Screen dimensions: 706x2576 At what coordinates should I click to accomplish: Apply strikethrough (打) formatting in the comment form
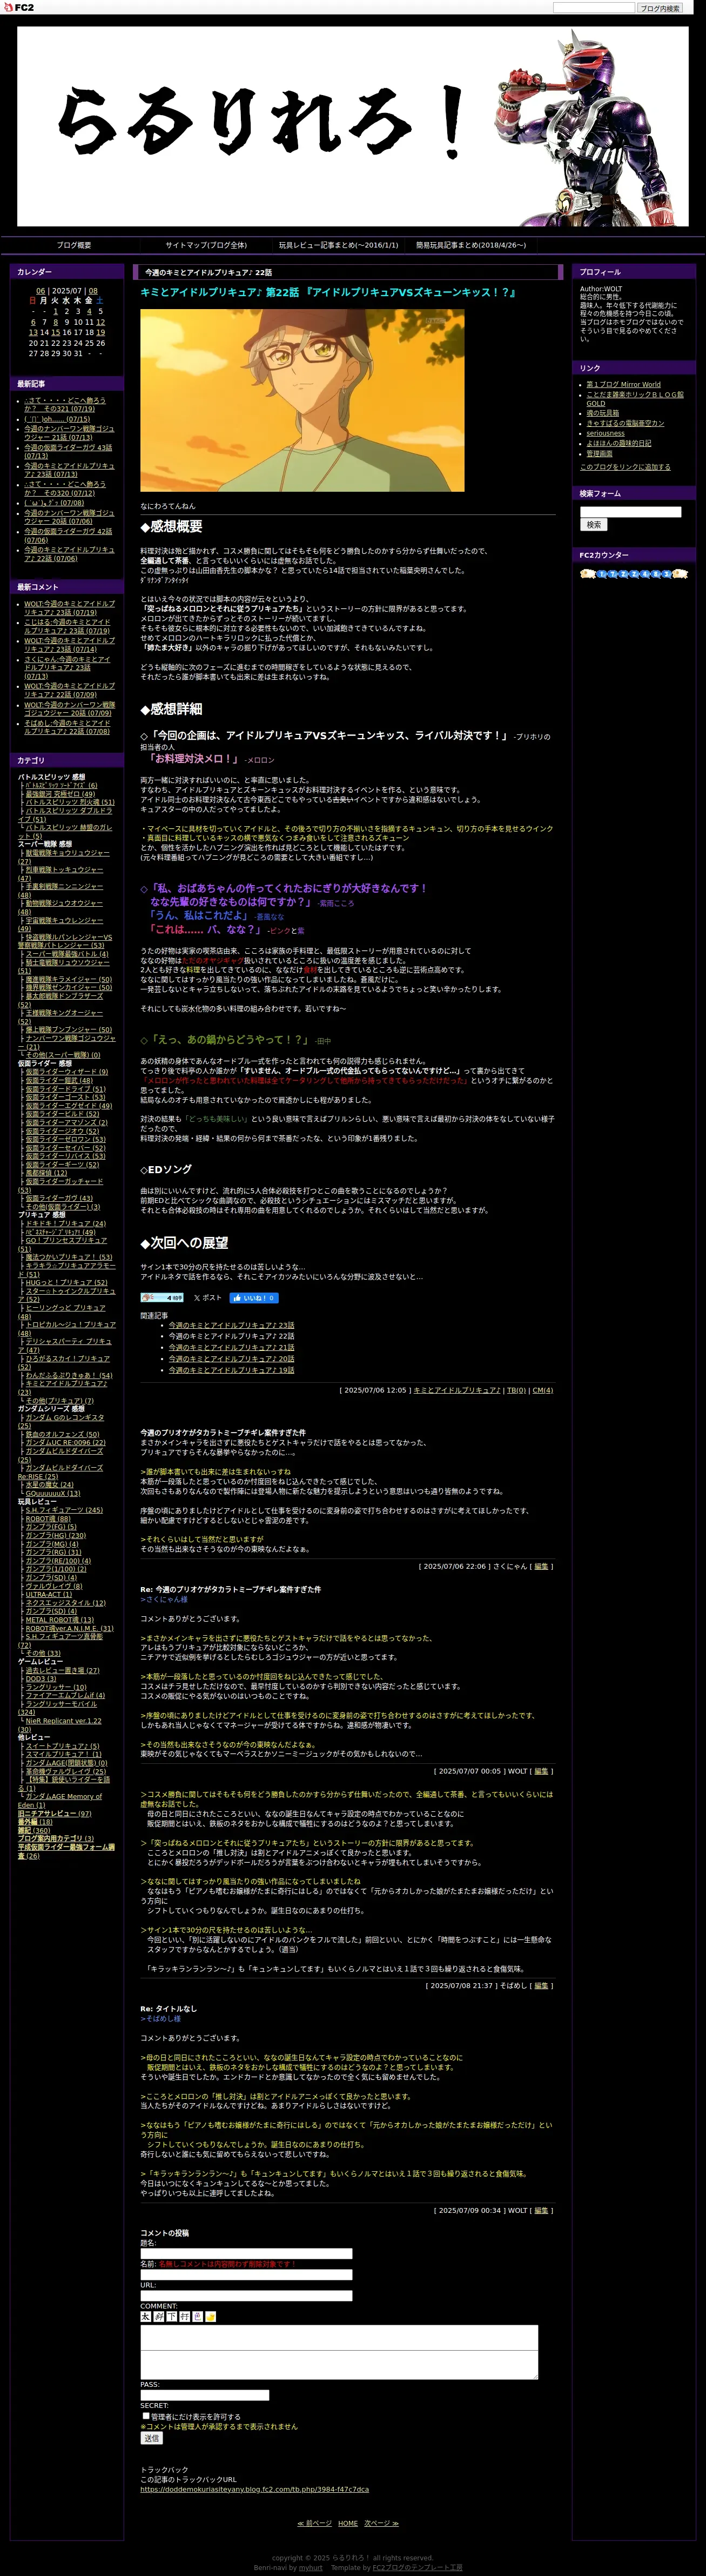(x=184, y=2316)
